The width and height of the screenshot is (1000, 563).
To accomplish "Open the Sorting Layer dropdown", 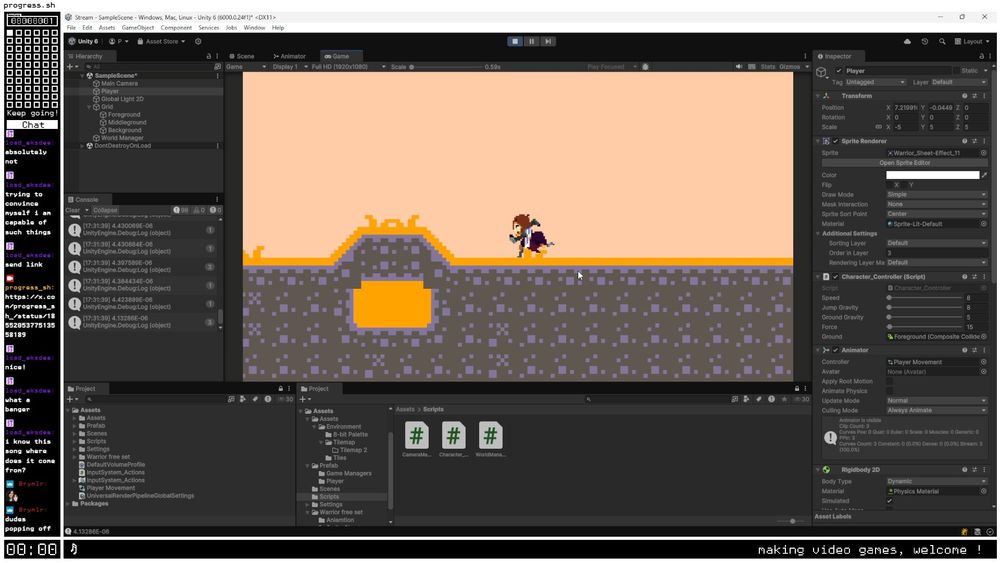I will tap(936, 243).
